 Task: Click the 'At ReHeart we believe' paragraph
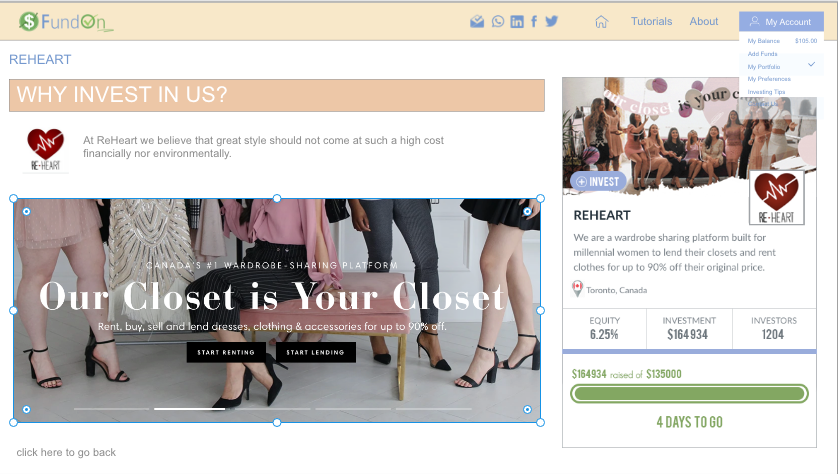[x=263, y=146]
